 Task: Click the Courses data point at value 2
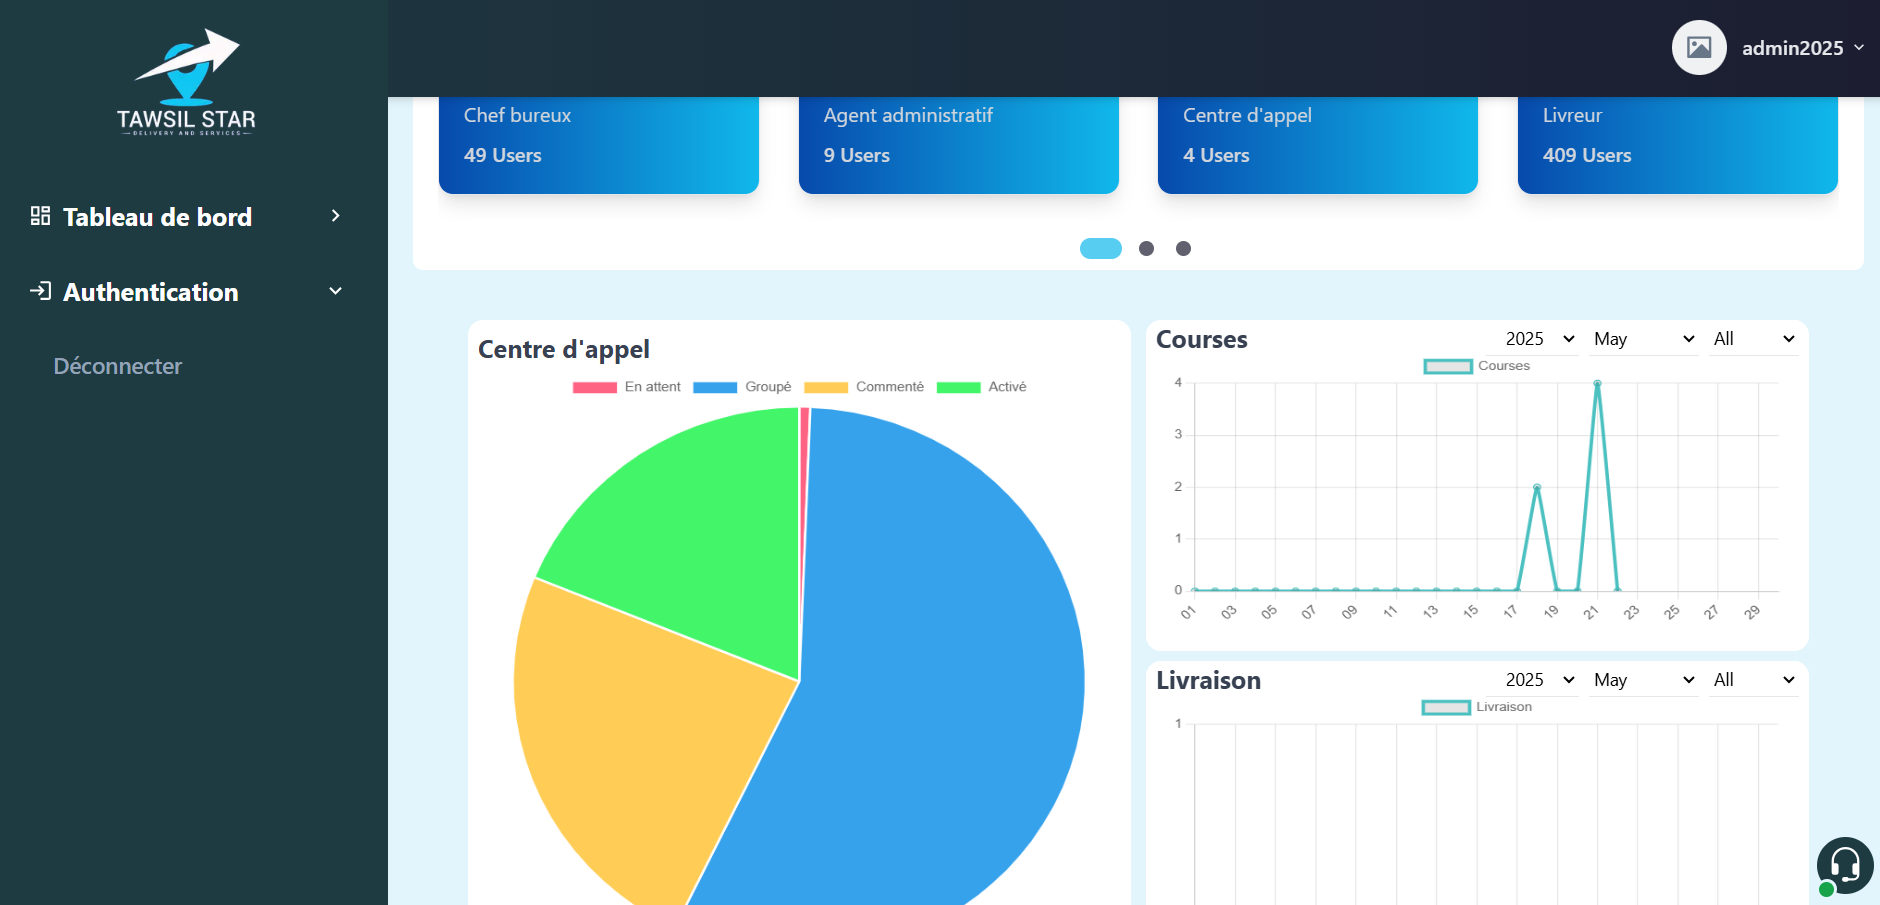(1537, 487)
